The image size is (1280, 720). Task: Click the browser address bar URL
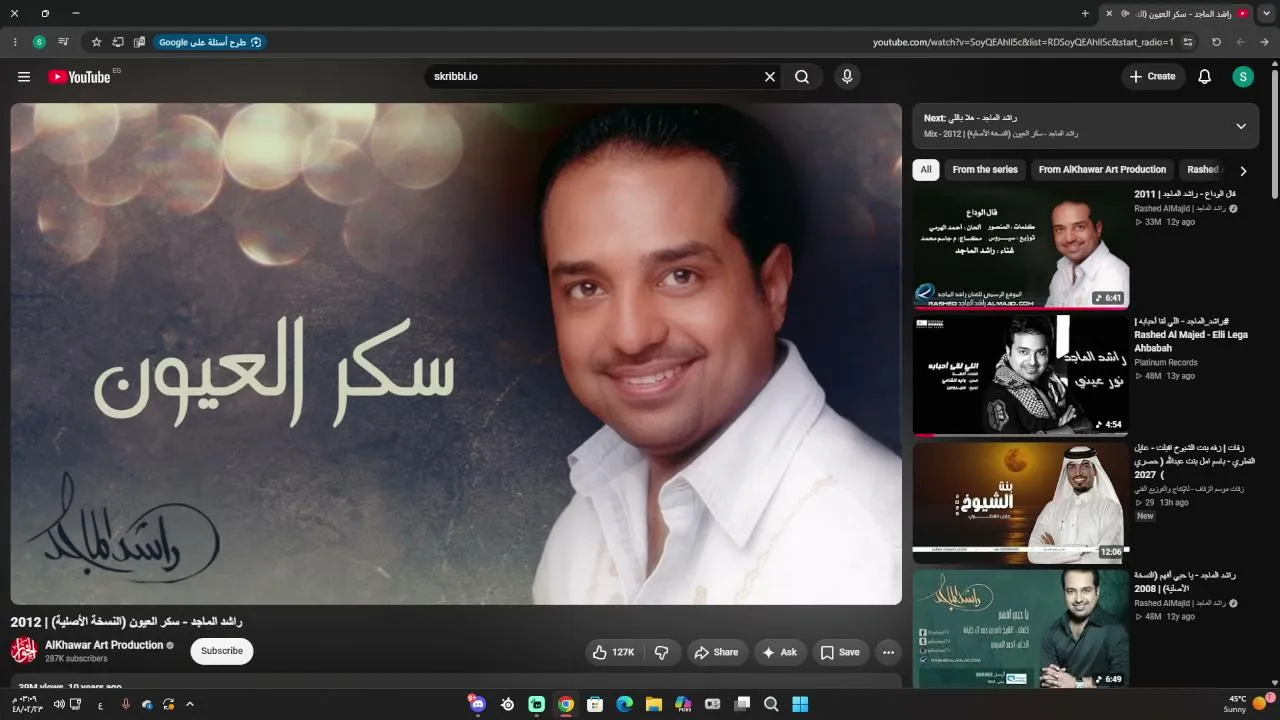click(1023, 42)
